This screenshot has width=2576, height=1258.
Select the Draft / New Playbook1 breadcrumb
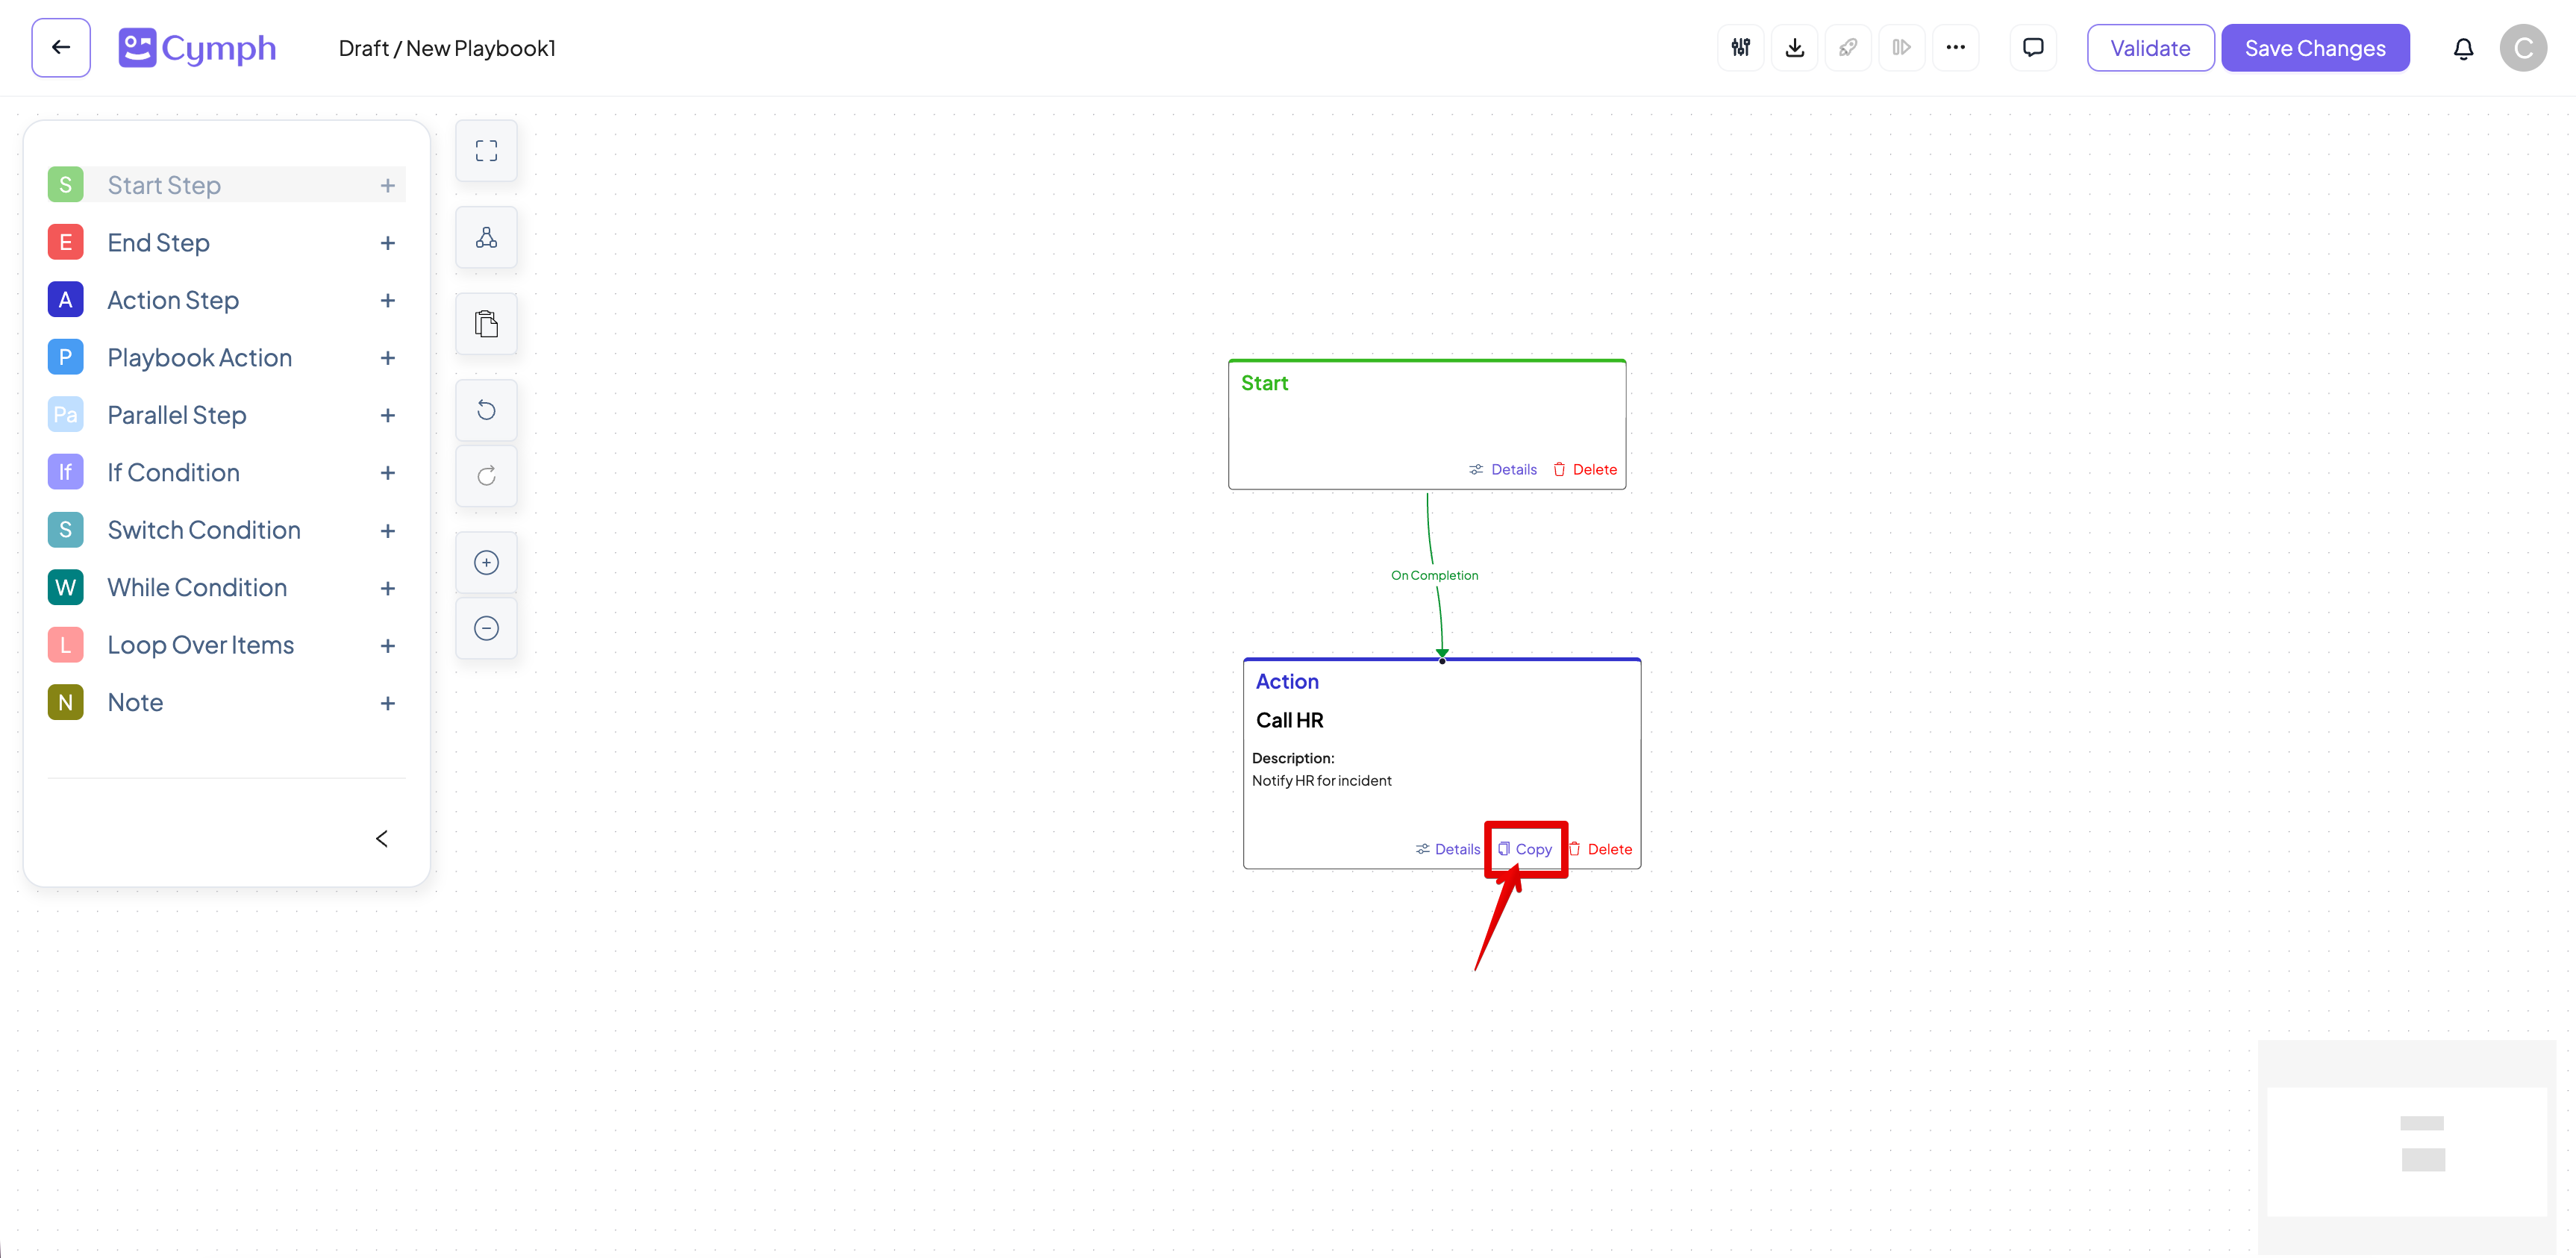[447, 47]
